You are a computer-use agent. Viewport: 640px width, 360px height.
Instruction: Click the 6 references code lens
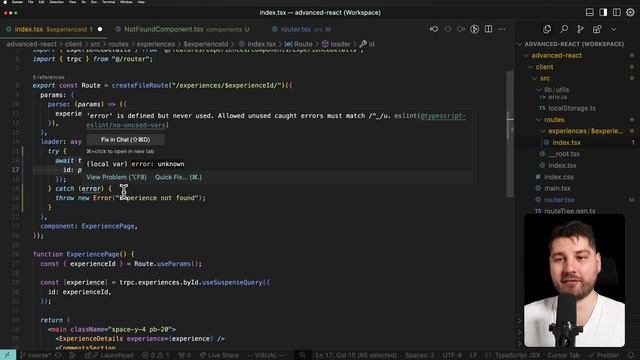[48, 77]
